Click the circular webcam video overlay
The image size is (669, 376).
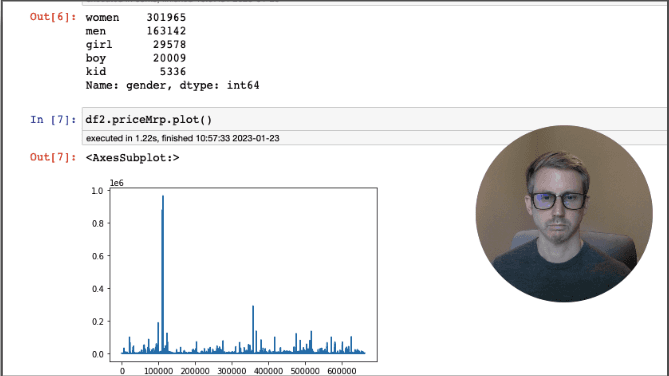564,214
